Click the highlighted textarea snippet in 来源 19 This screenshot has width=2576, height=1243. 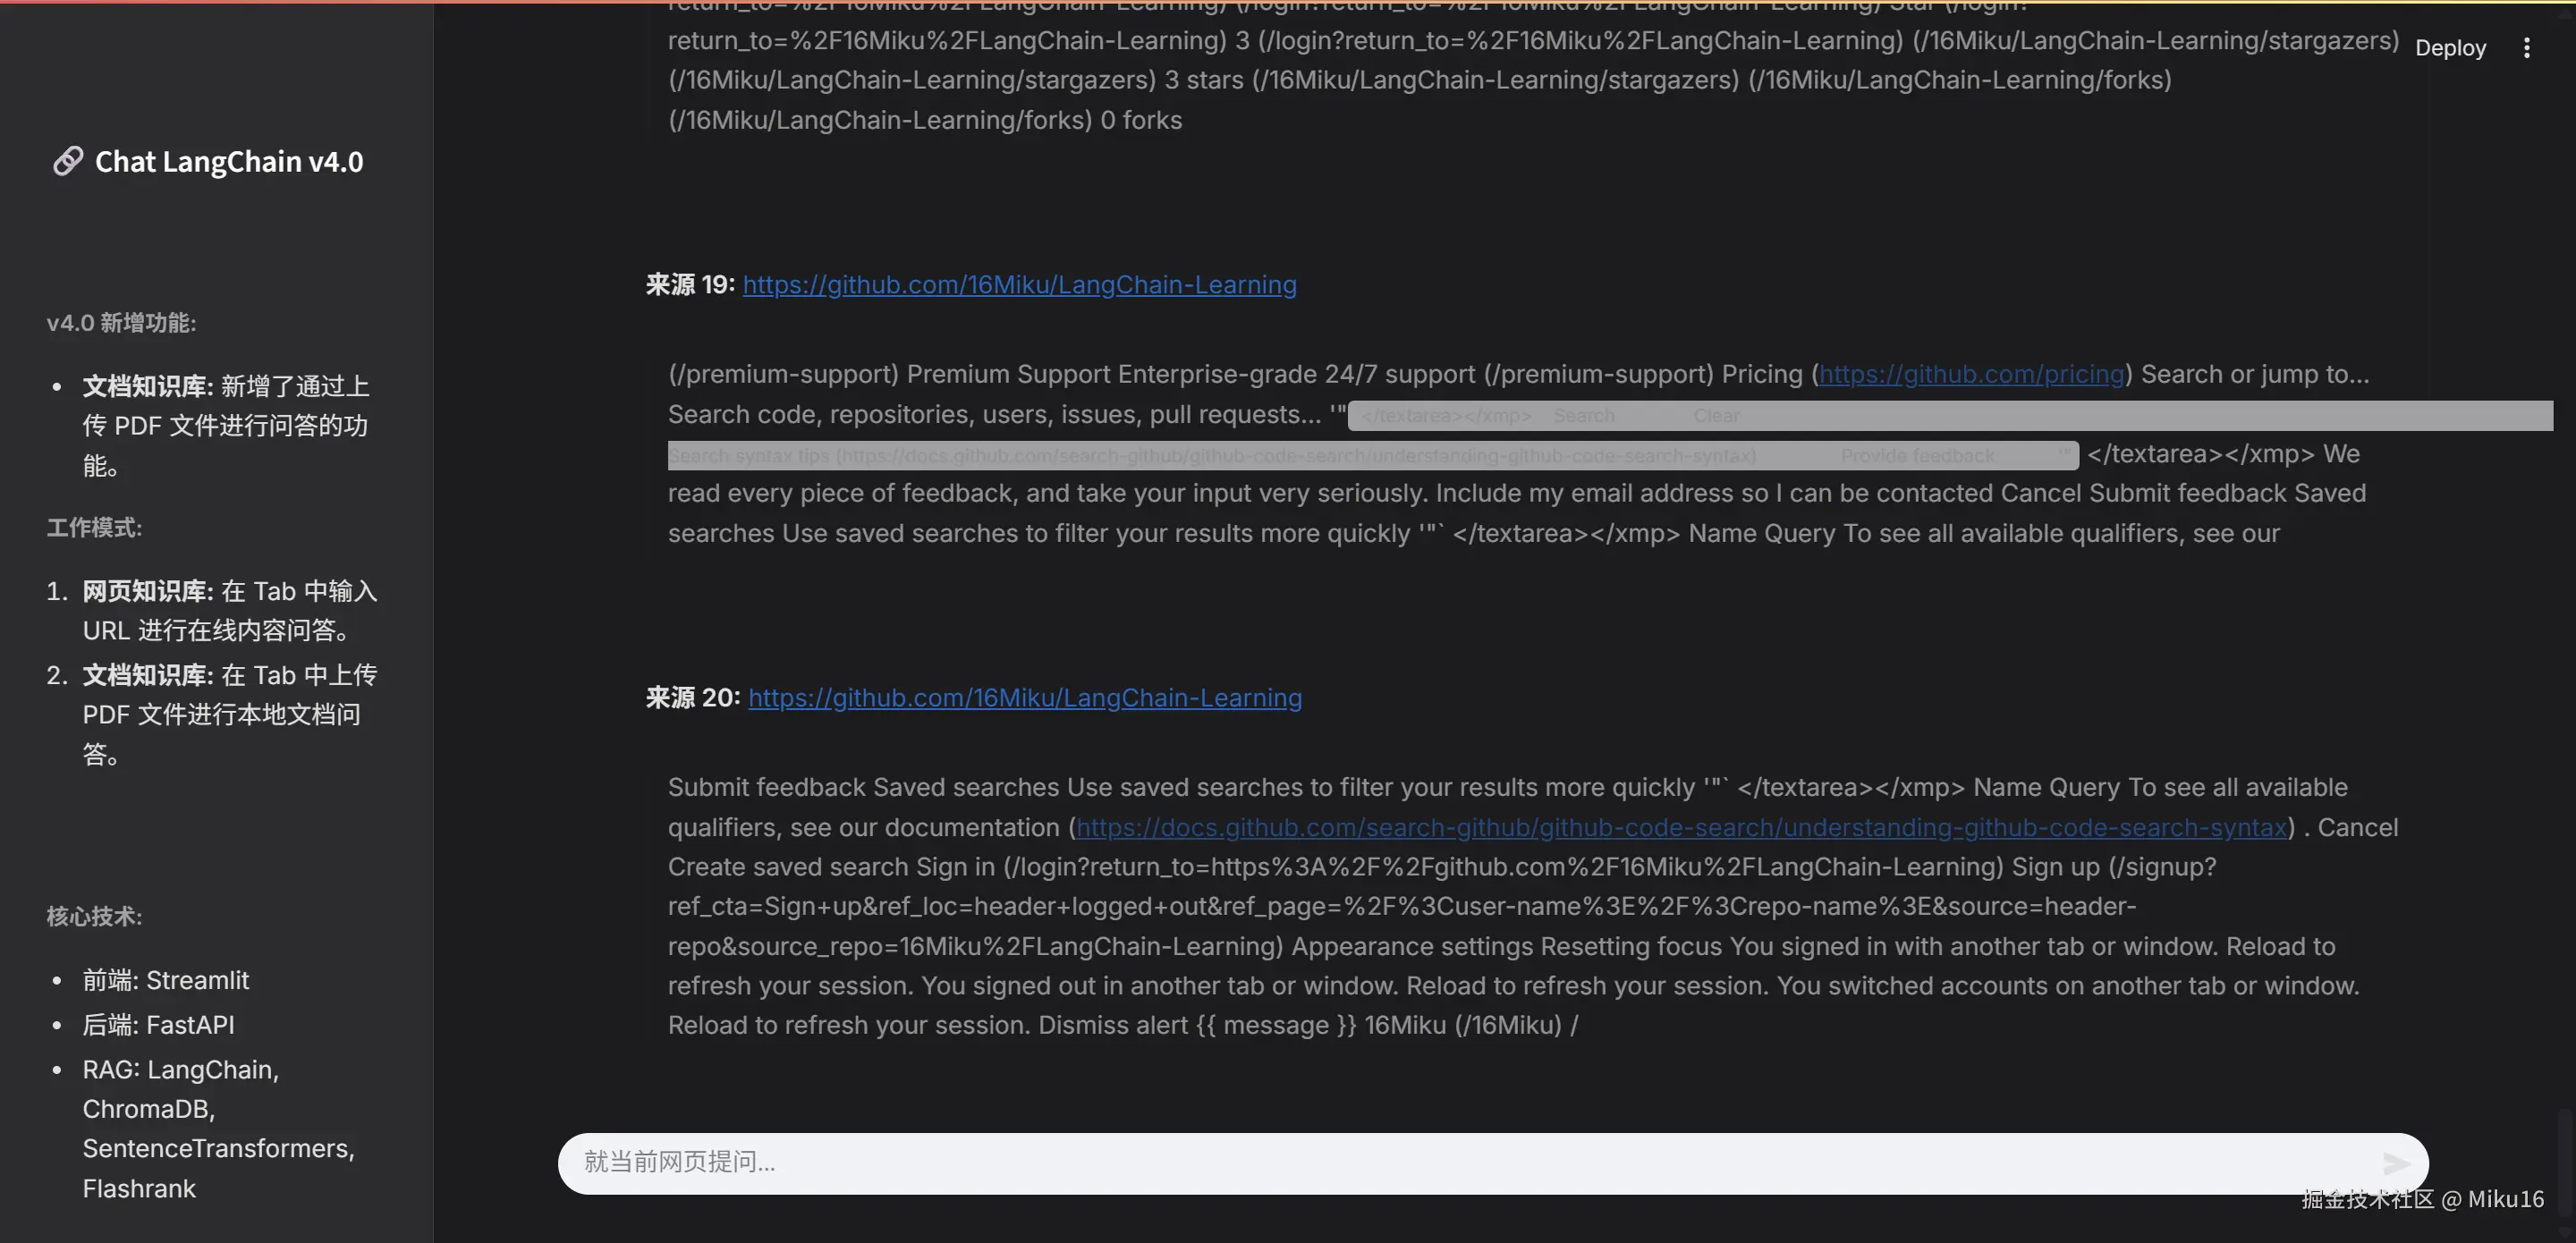pos(1445,415)
